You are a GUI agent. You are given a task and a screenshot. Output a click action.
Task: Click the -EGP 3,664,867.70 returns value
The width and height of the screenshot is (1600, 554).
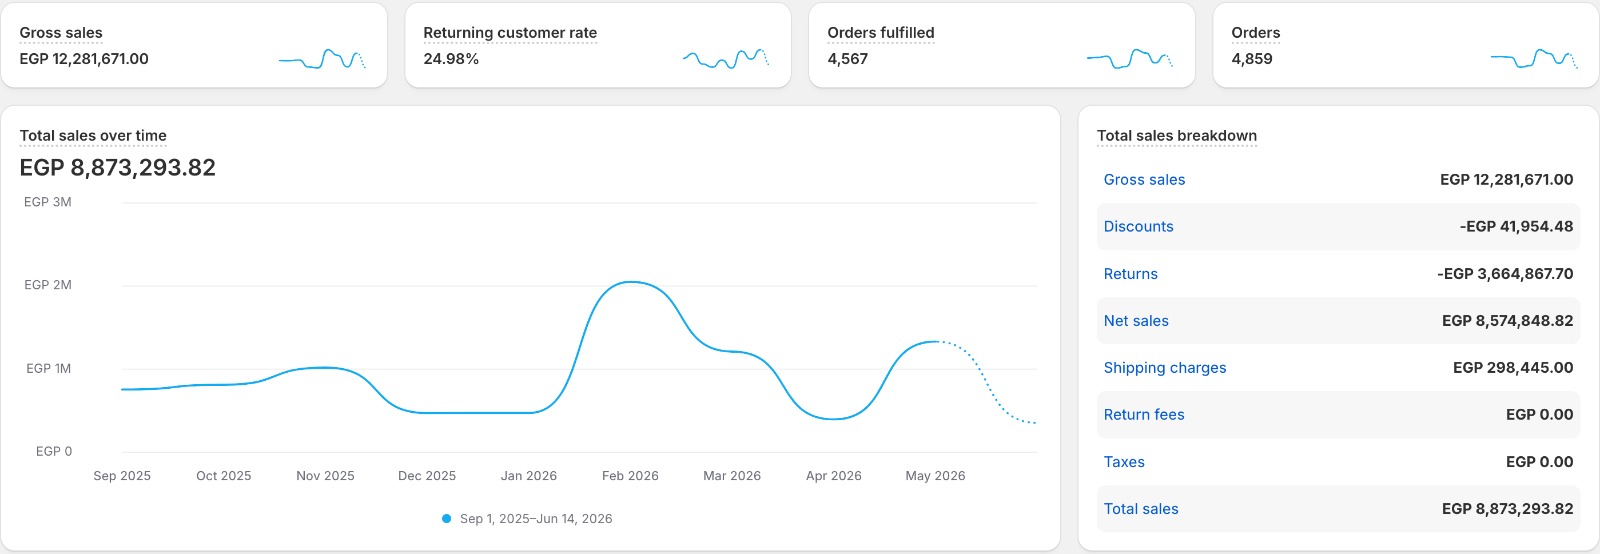(x=1505, y=274)
